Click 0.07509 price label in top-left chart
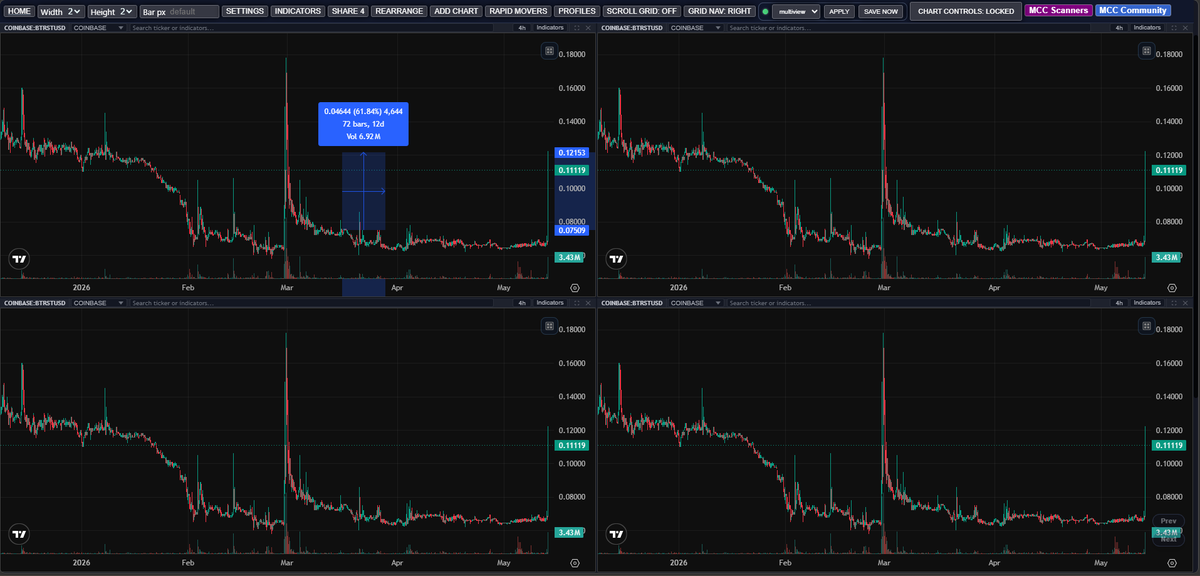Screen dimensions: 1200x576 click(572, 231)
